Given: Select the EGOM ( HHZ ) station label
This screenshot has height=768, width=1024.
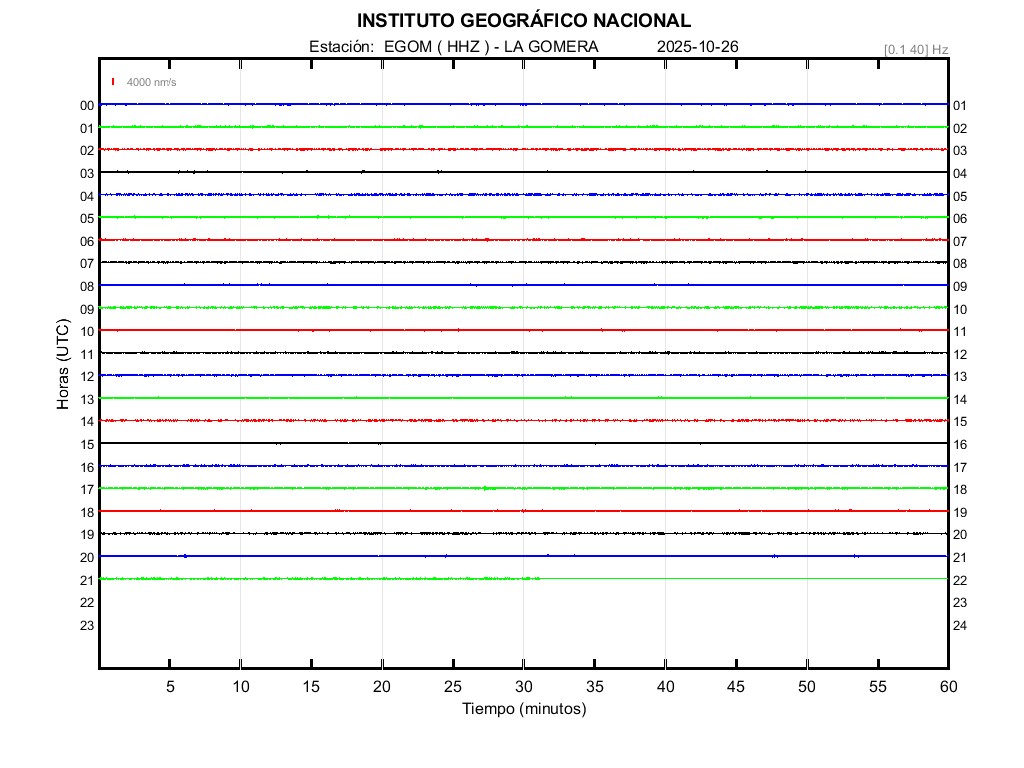Looking at the screenshot, I should click(x=437, y=47).
